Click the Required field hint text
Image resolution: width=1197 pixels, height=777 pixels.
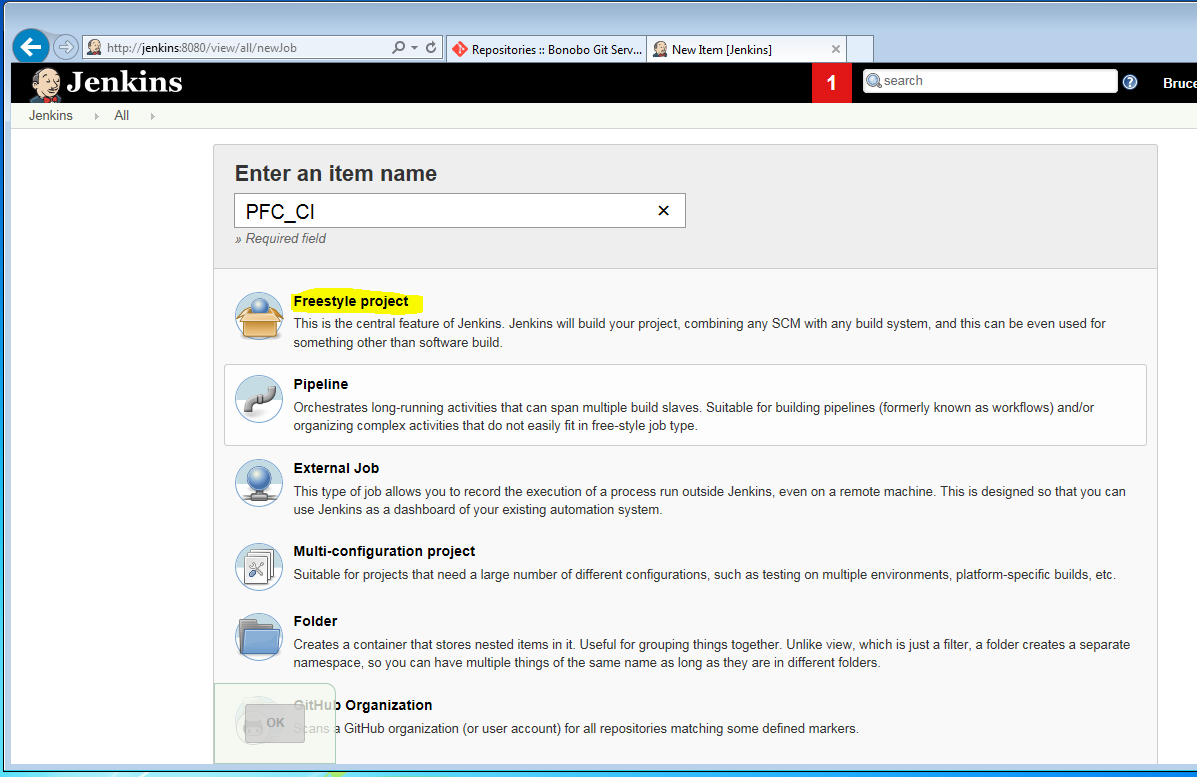click(x=280, y=239)
